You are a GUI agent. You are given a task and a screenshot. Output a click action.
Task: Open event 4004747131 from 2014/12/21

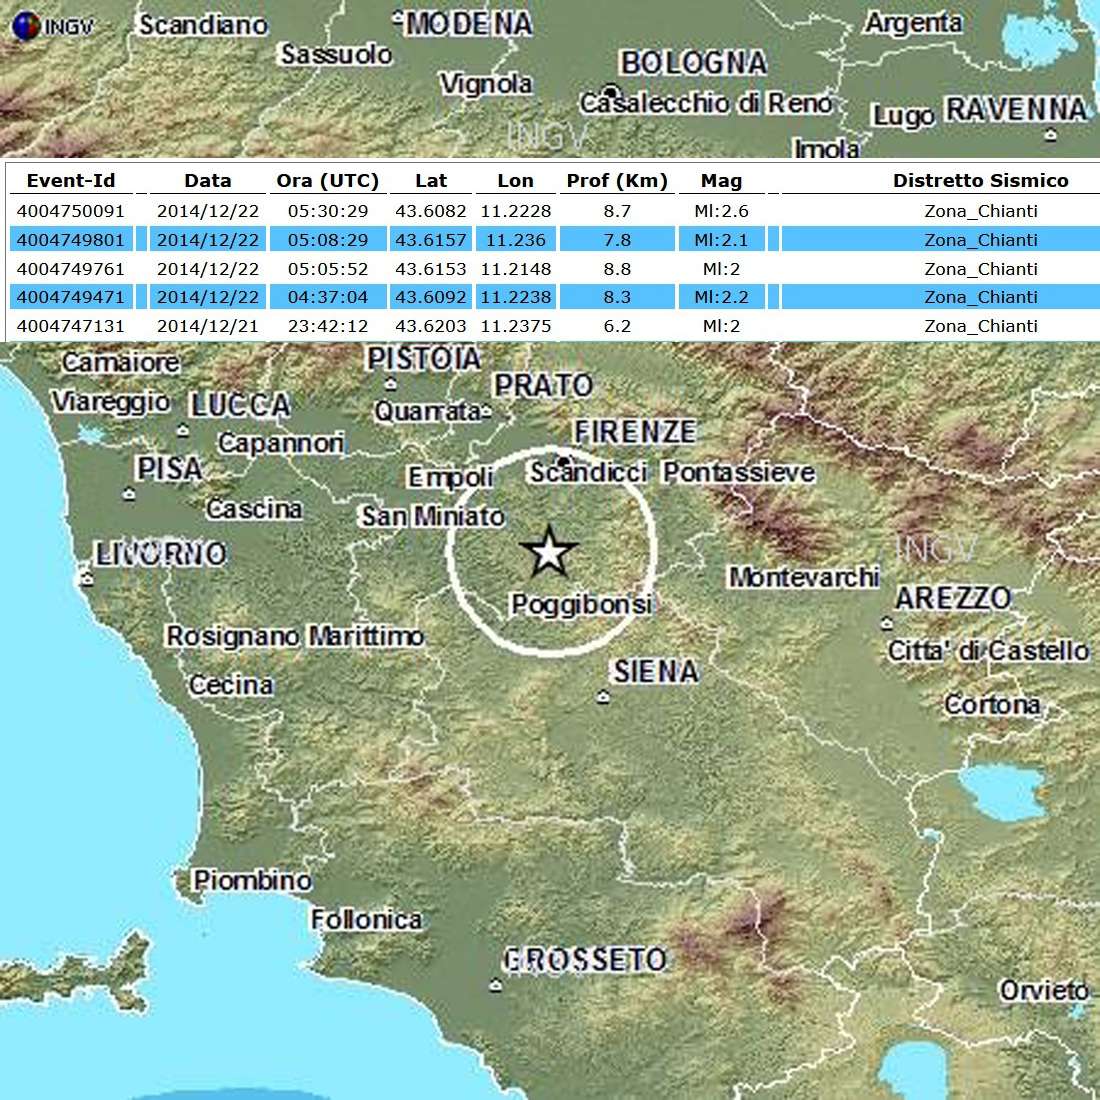[70, 326]
